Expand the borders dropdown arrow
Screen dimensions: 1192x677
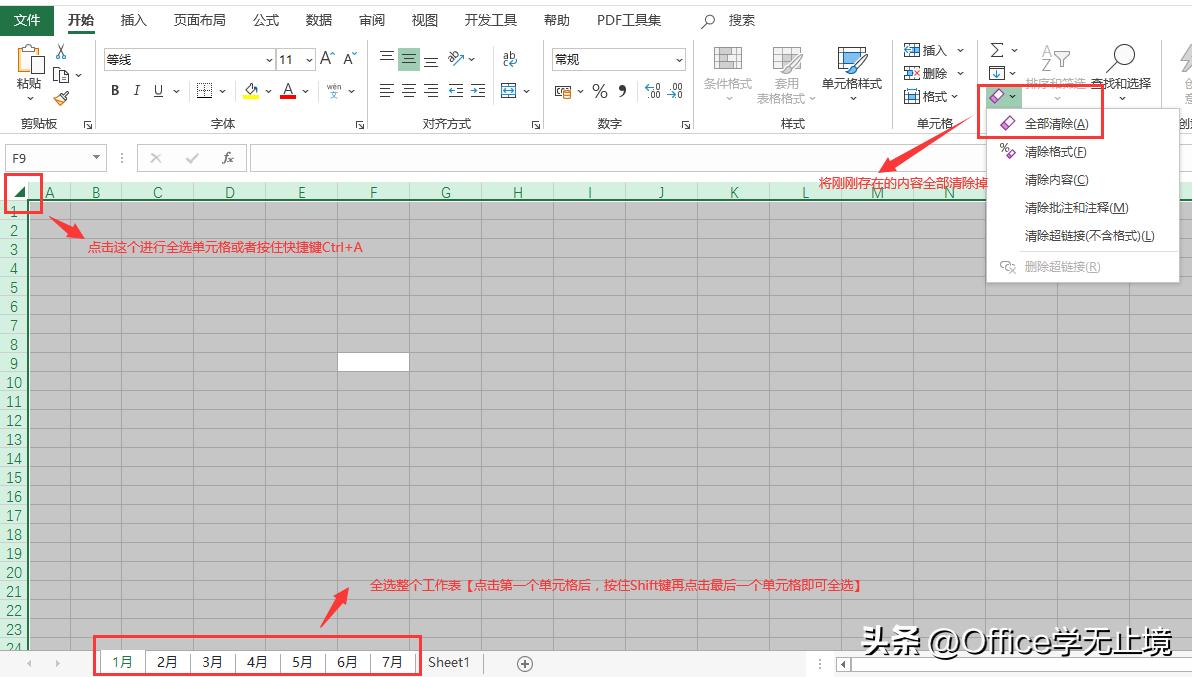pos(222,90)
